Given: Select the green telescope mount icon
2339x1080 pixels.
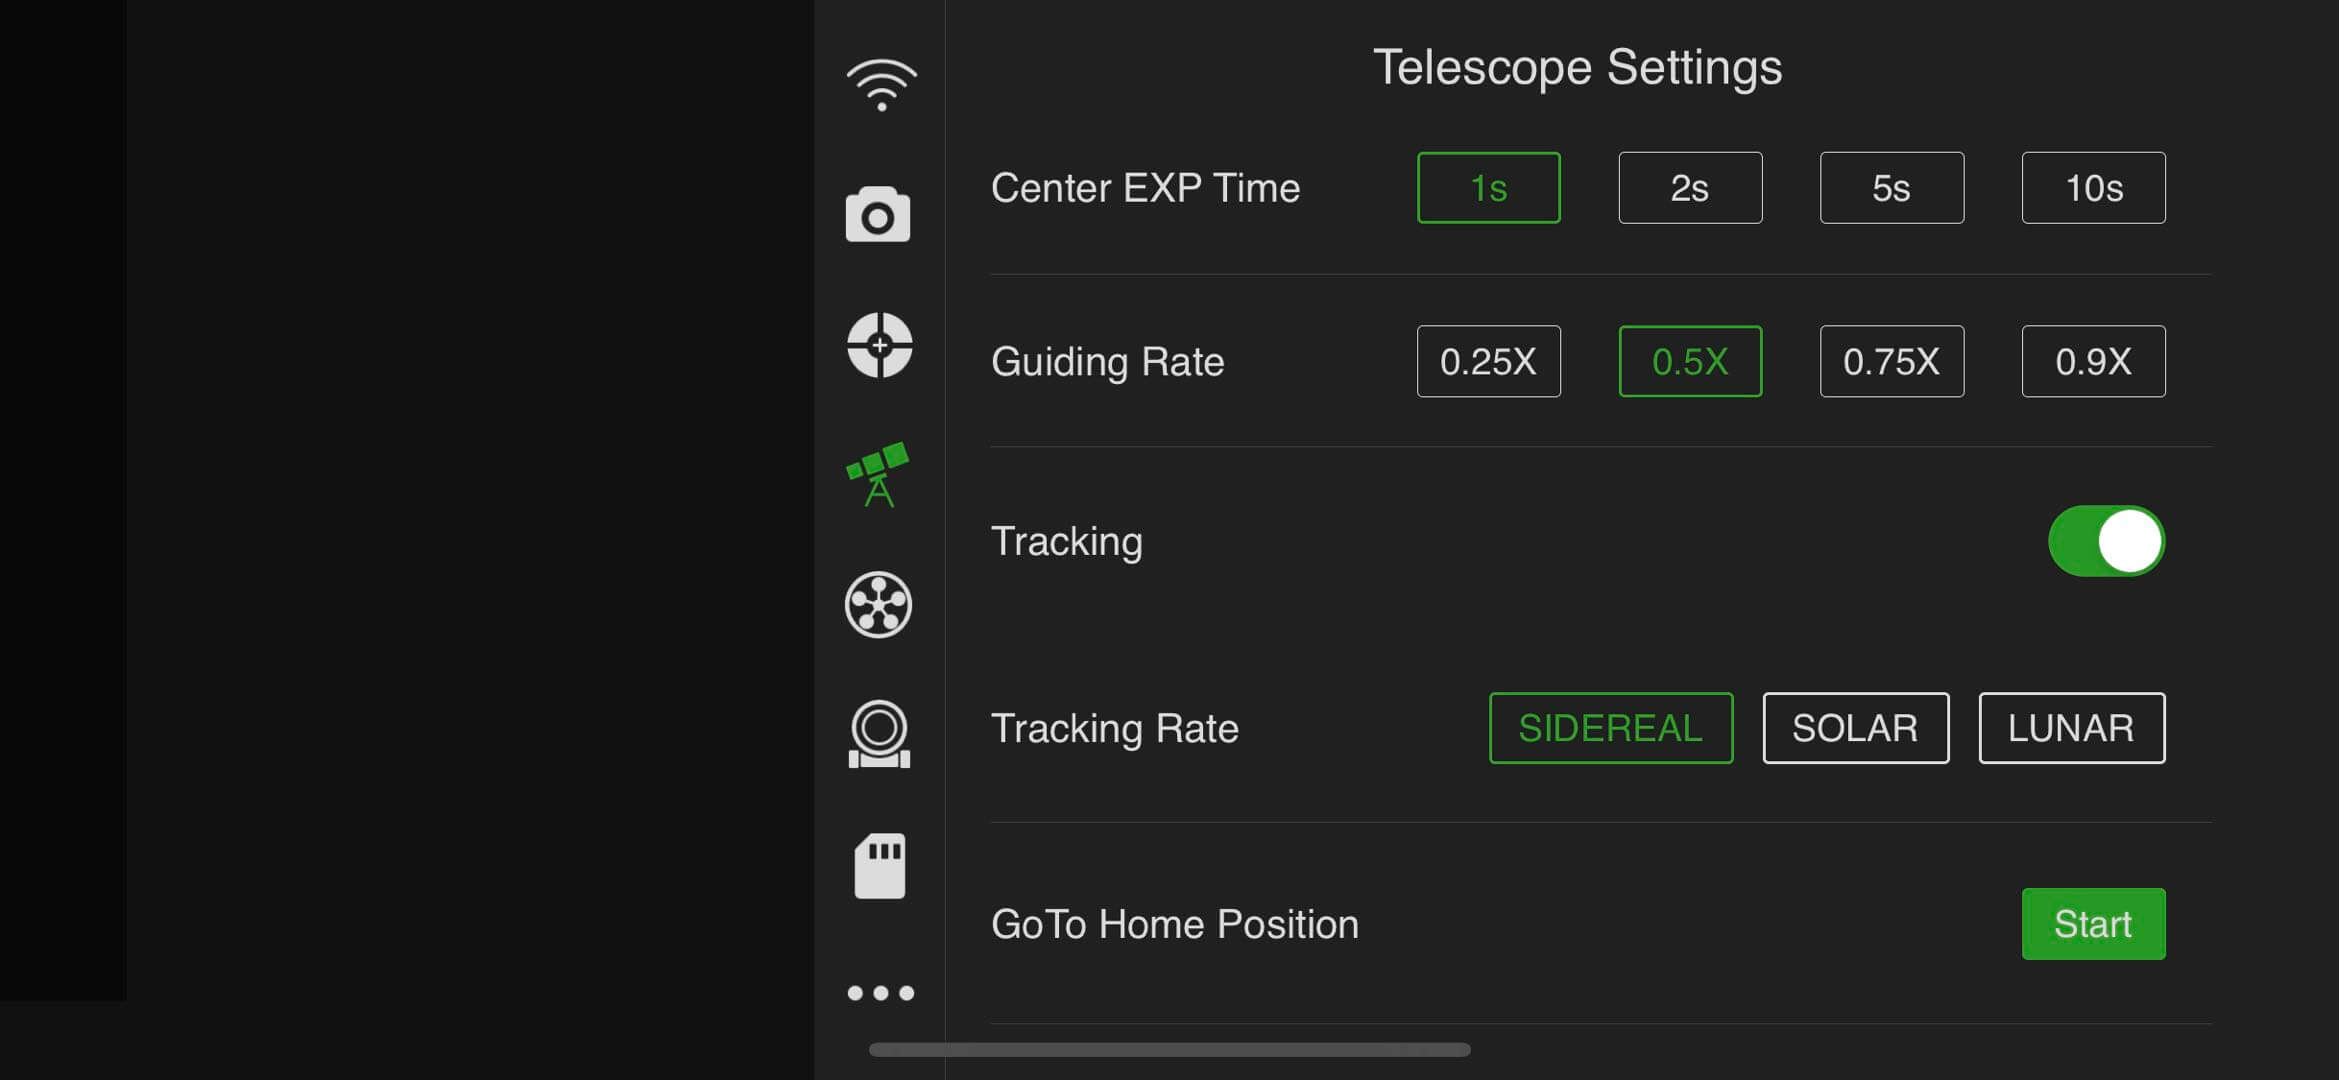Looking at the screenshot, I should tap(878, 474).
